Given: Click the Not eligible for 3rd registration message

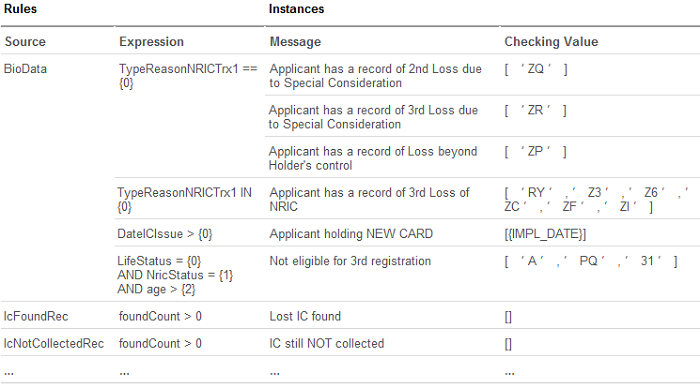Looking at the screenshot, I should click(350, 261).
